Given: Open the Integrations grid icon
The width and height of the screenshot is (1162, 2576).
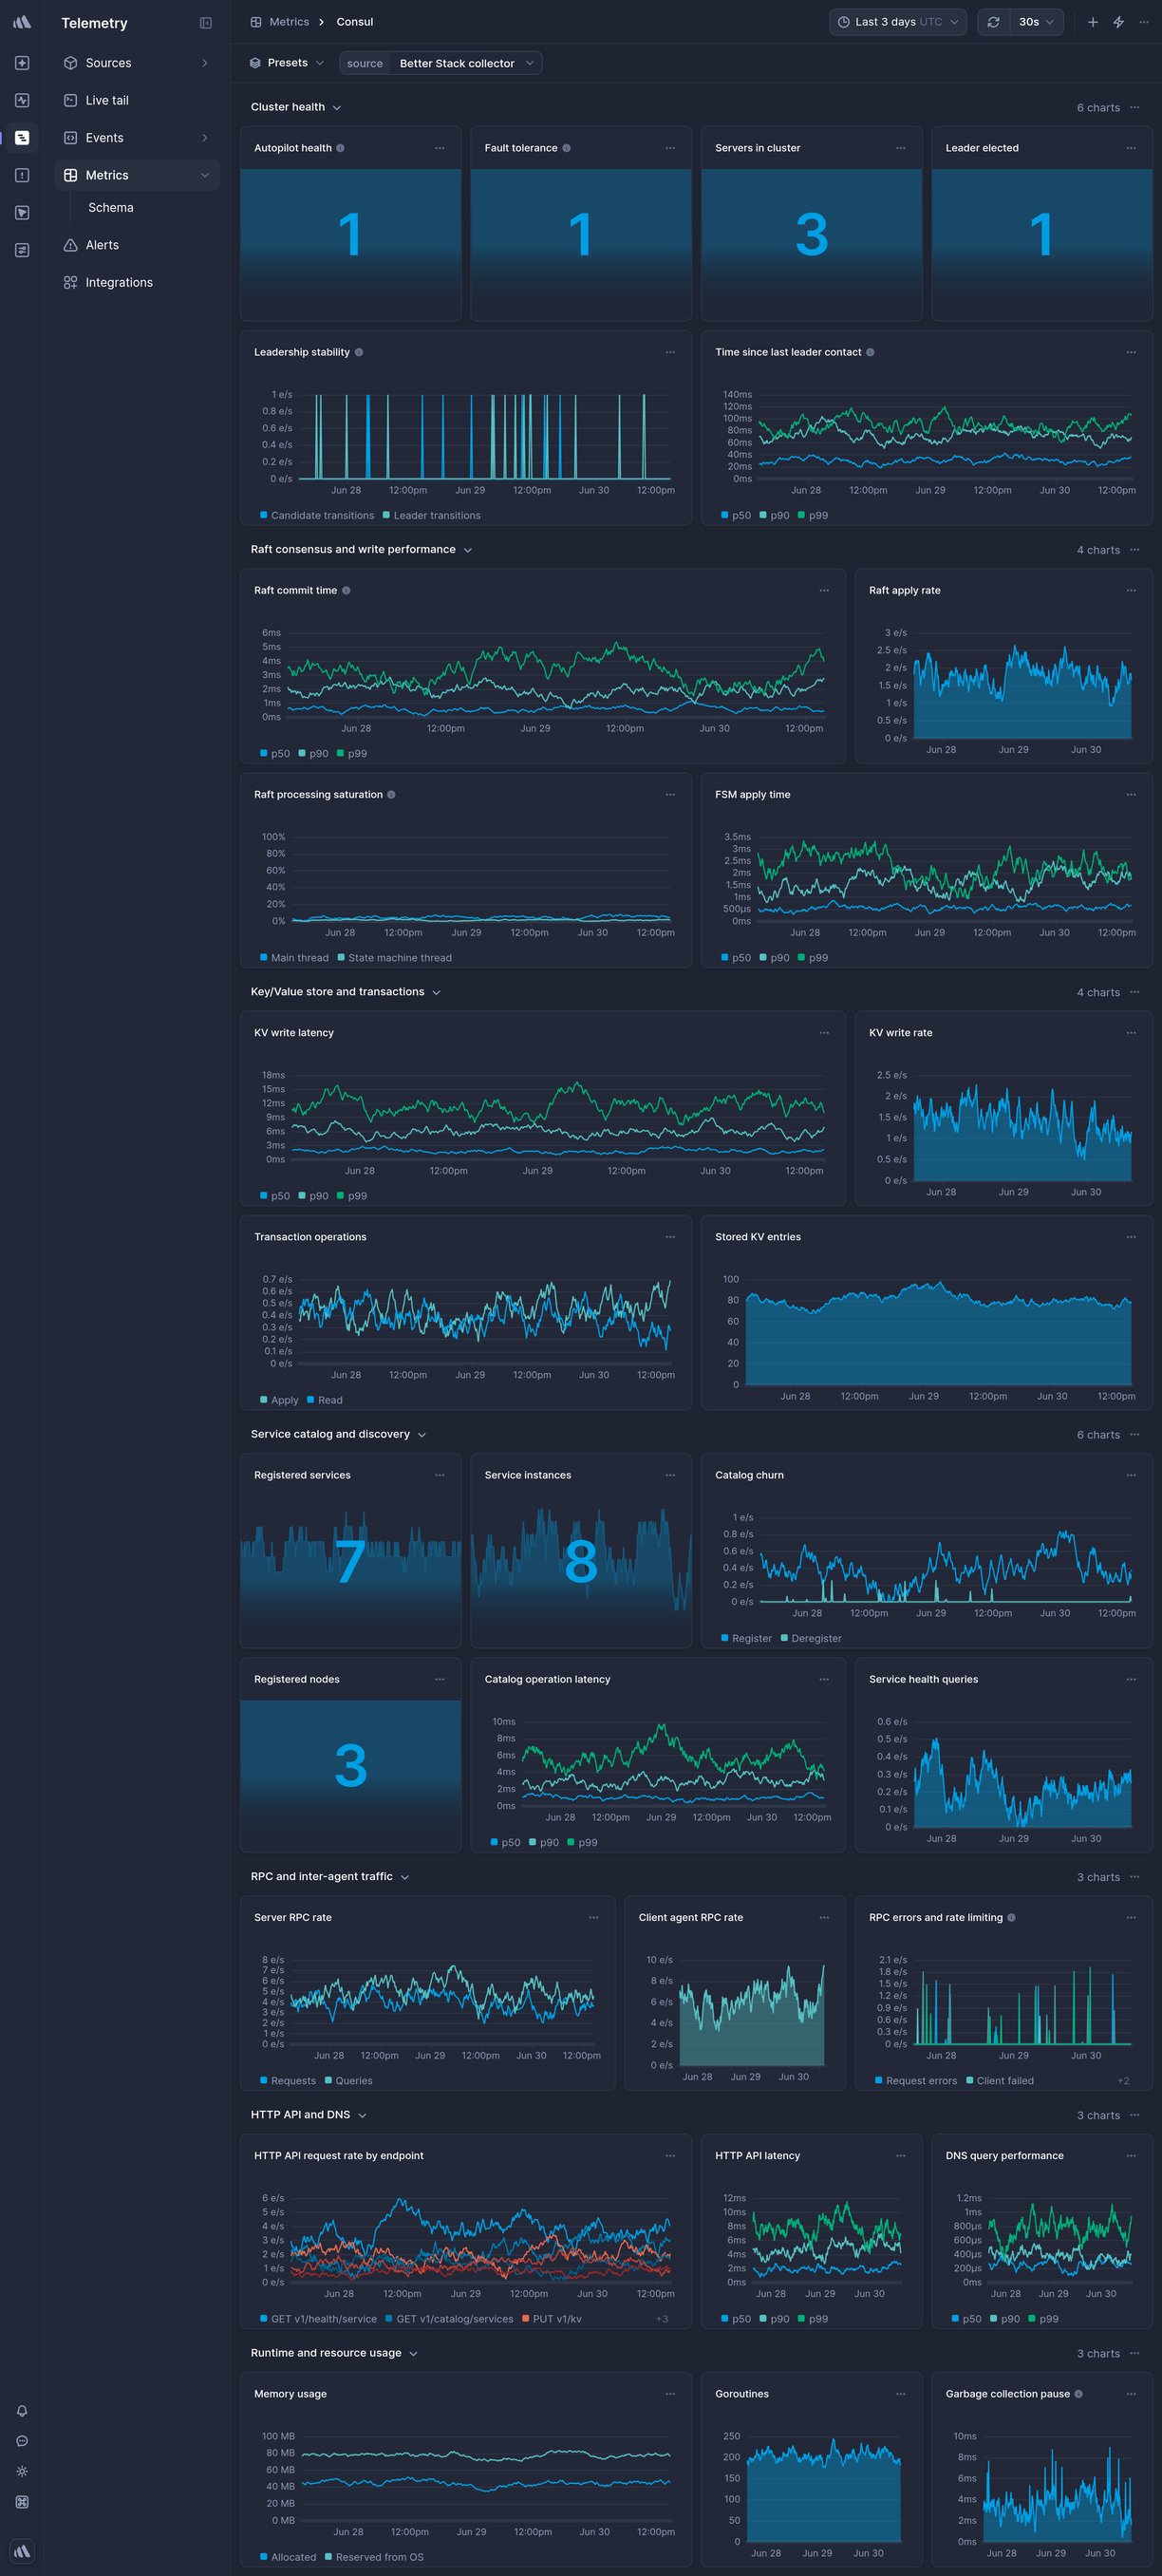Looking at the screenshot, I should coord(70,283).
